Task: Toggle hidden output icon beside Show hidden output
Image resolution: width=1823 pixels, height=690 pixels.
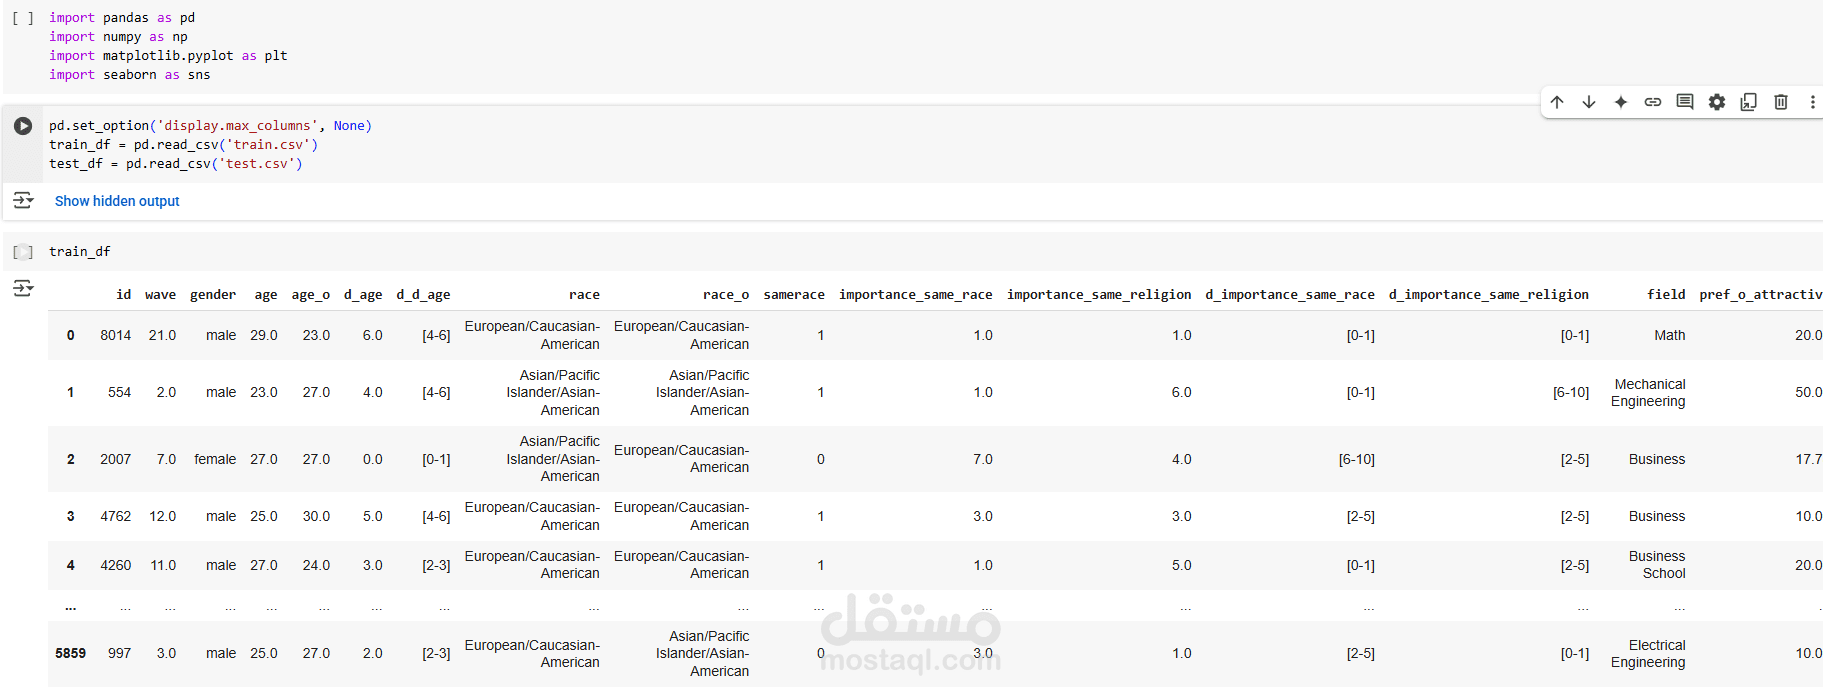Action: (23, 201)
